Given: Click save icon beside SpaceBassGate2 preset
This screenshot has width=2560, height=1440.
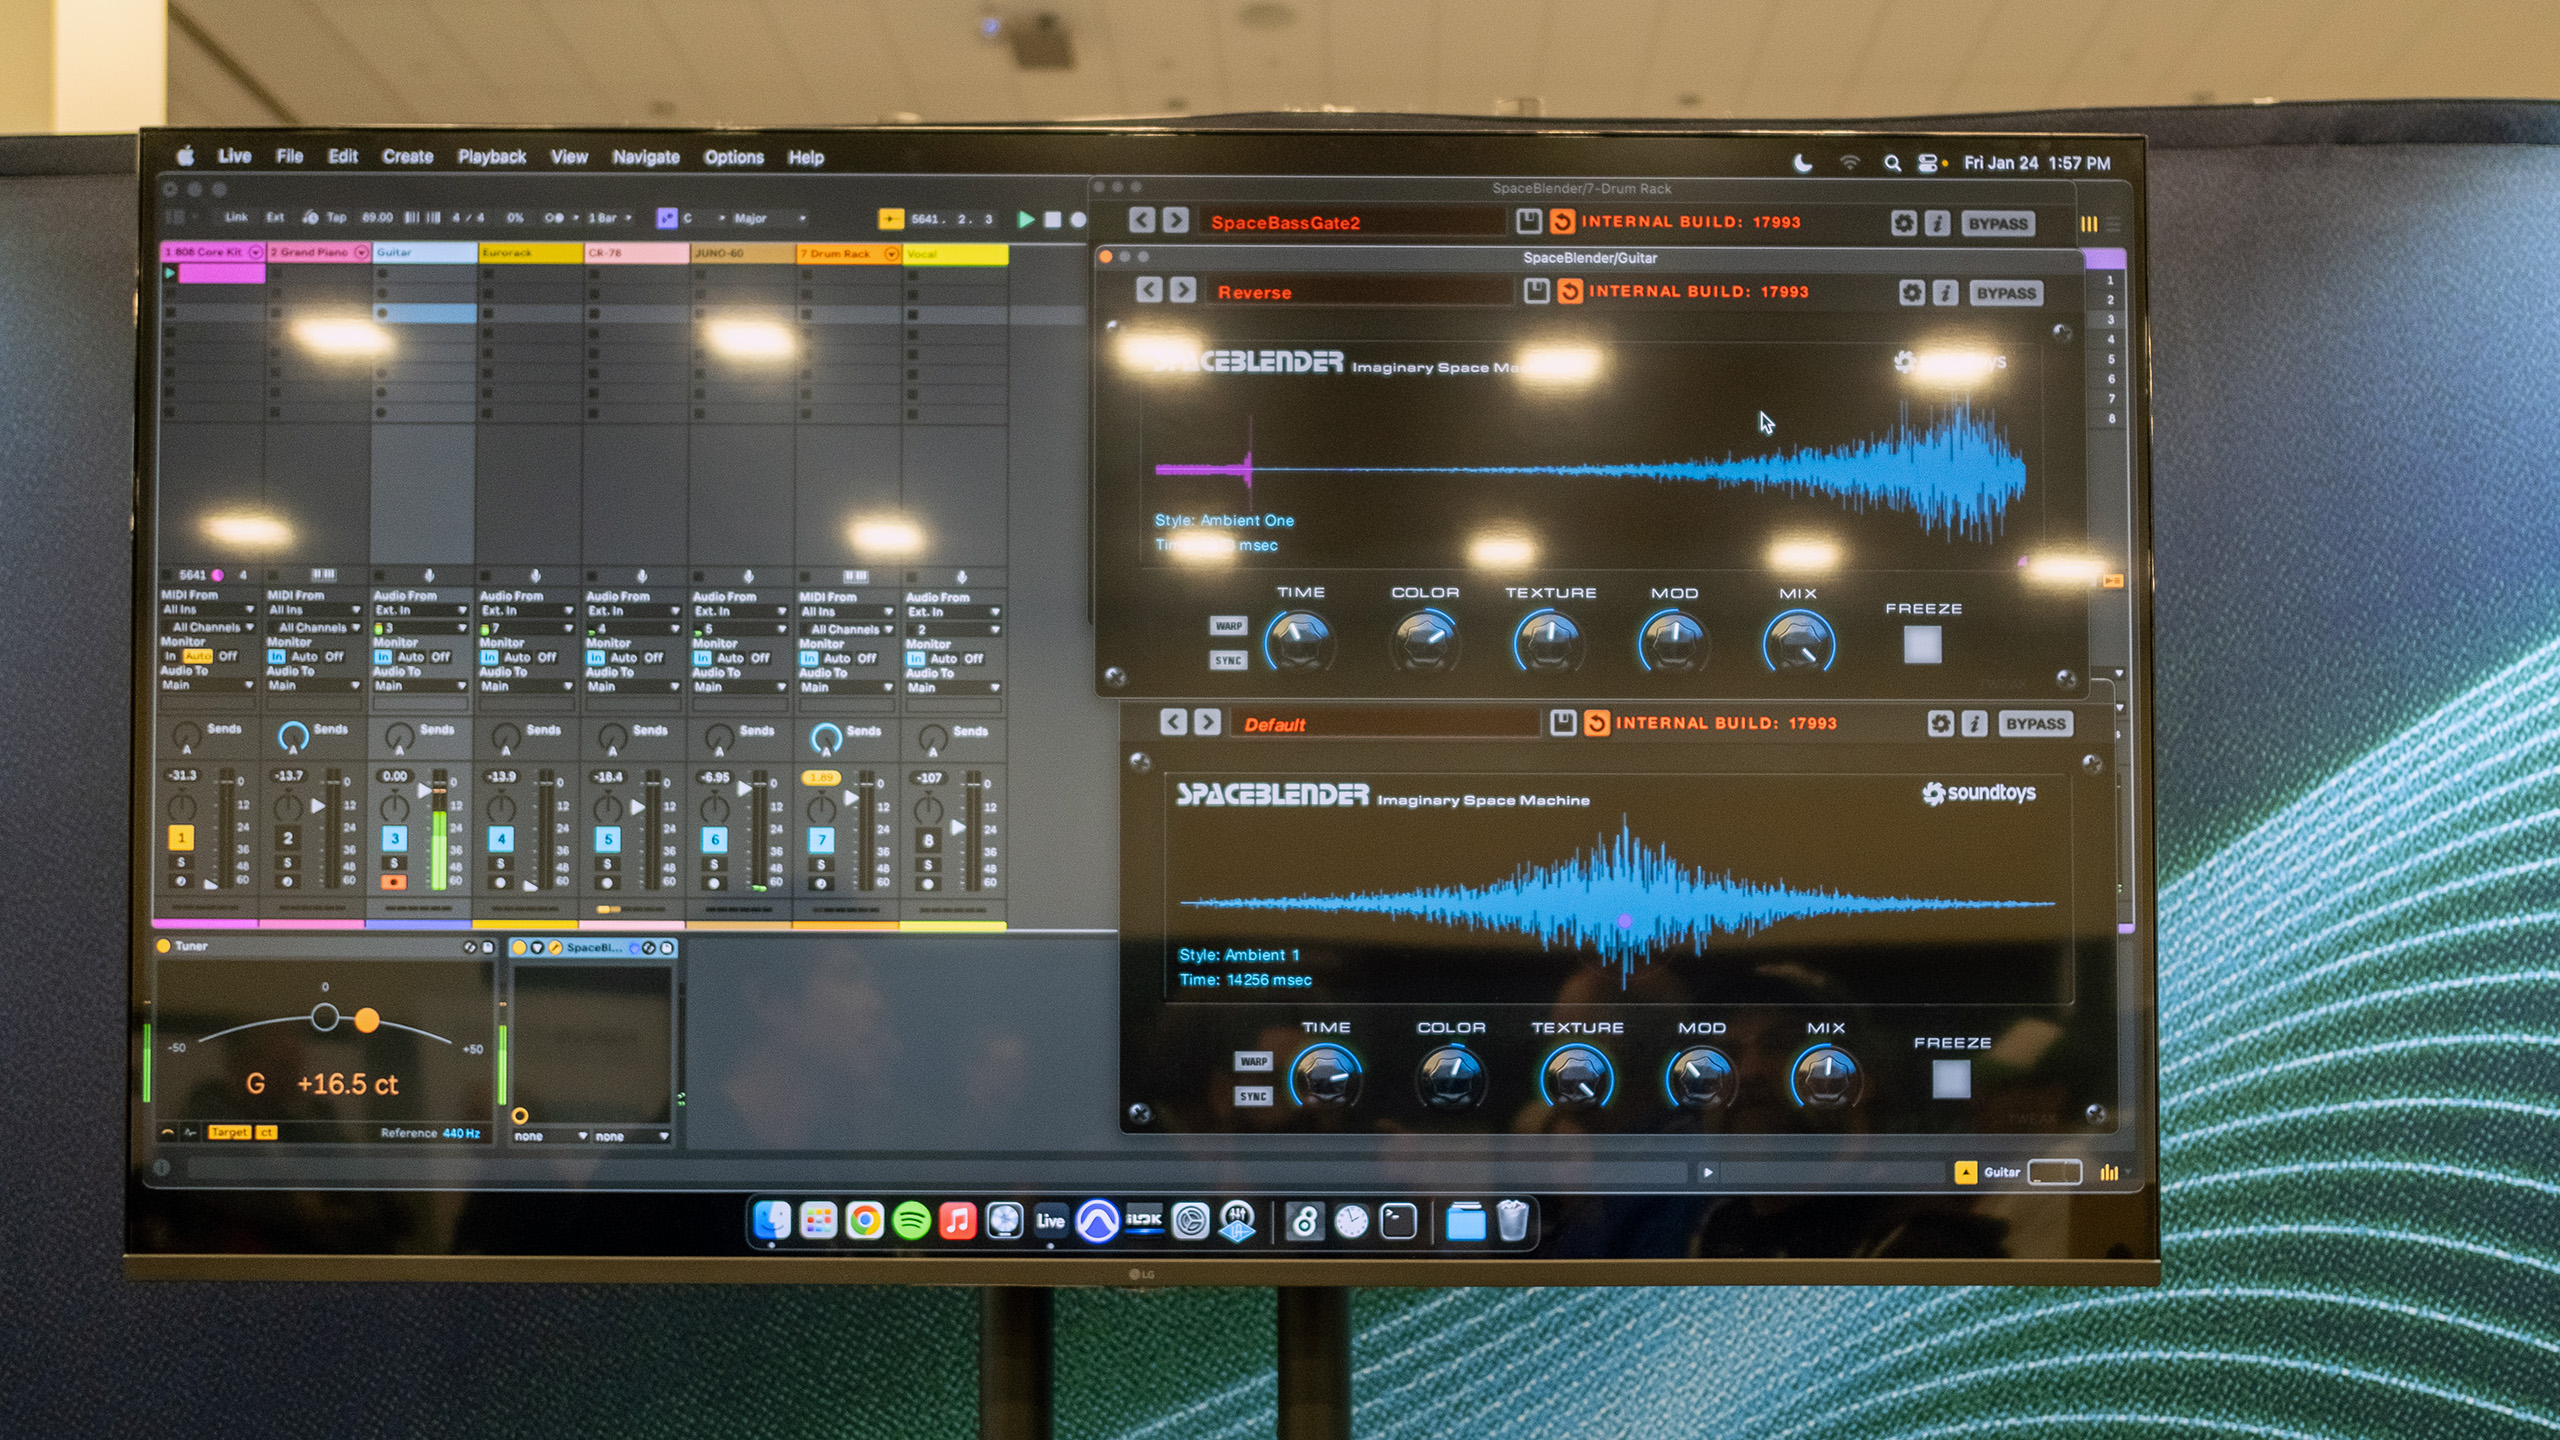Looking at the screenshot, I should pyautogui.click(x=1528, y=221).
